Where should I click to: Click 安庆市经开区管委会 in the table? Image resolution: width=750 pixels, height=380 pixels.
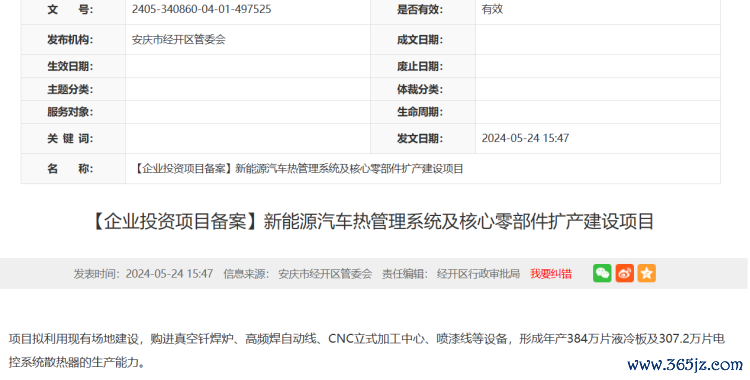coord(178,40)
